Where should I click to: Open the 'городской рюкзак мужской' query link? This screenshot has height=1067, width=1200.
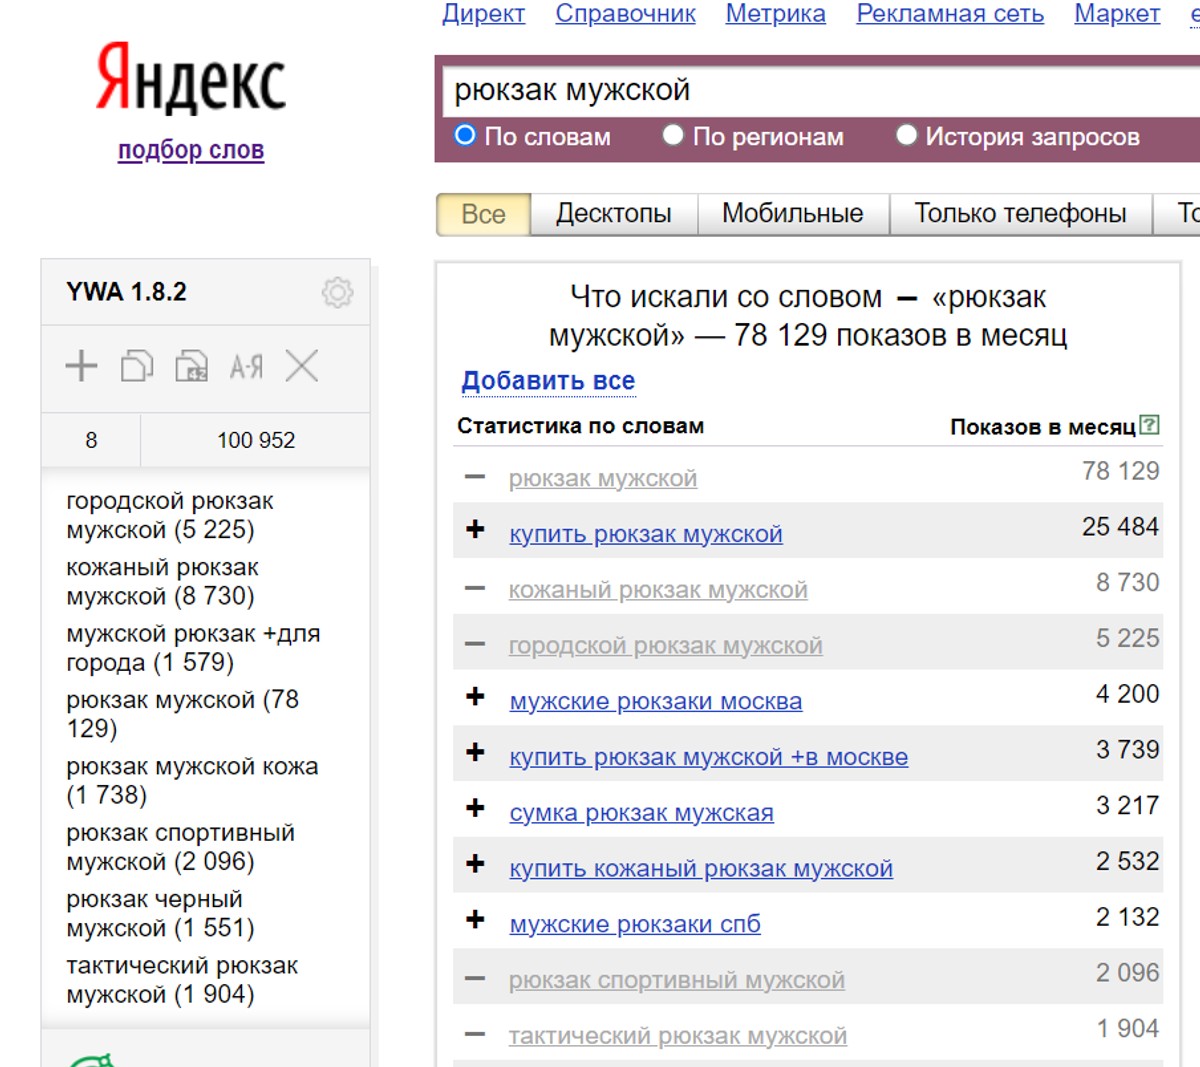(x=666, y=646)
